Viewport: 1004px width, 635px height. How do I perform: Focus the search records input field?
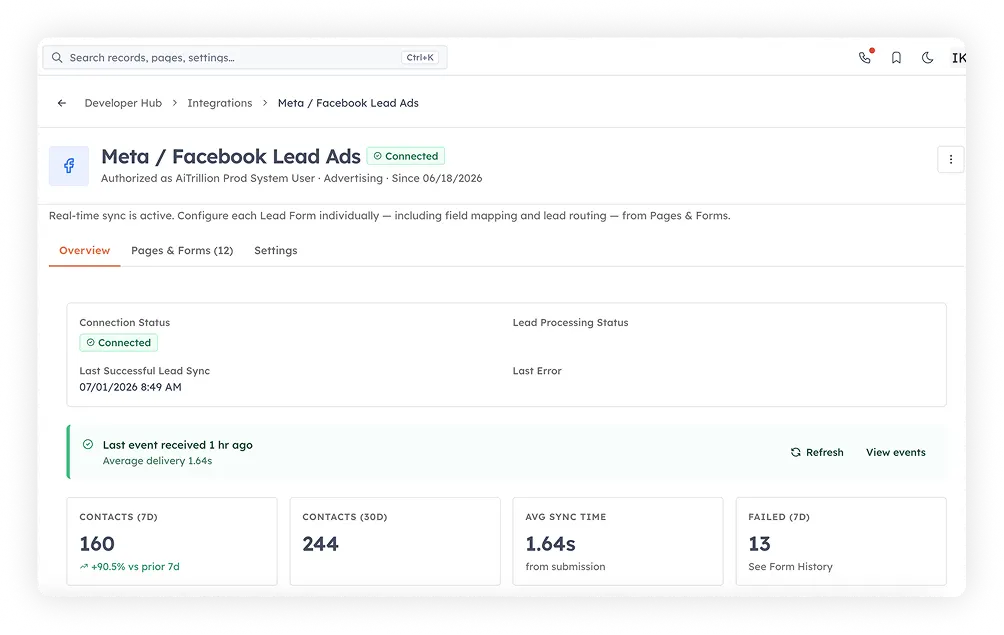(x=245, y=58)
